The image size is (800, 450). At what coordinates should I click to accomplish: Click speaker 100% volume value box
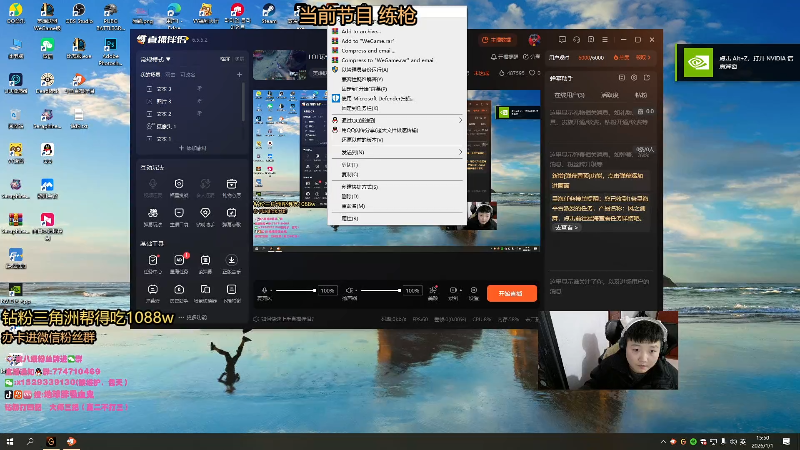point(412,291)
